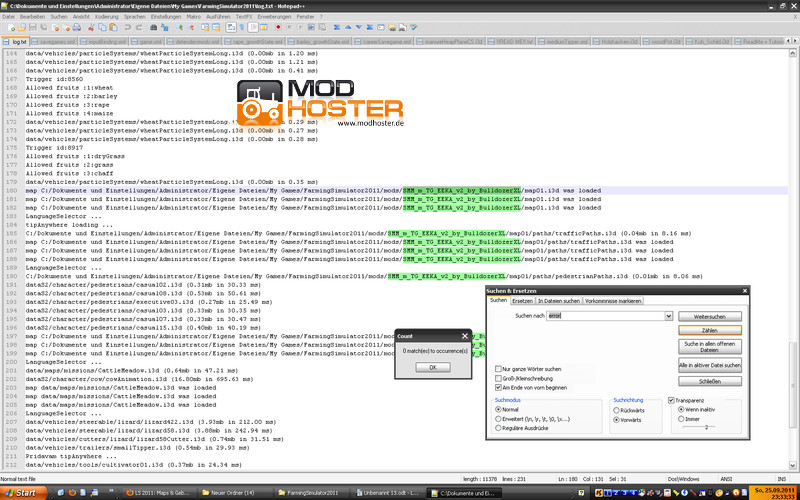The image size is (800, 500).
Task: Open the Datei menu
Action: pos(9,17)
